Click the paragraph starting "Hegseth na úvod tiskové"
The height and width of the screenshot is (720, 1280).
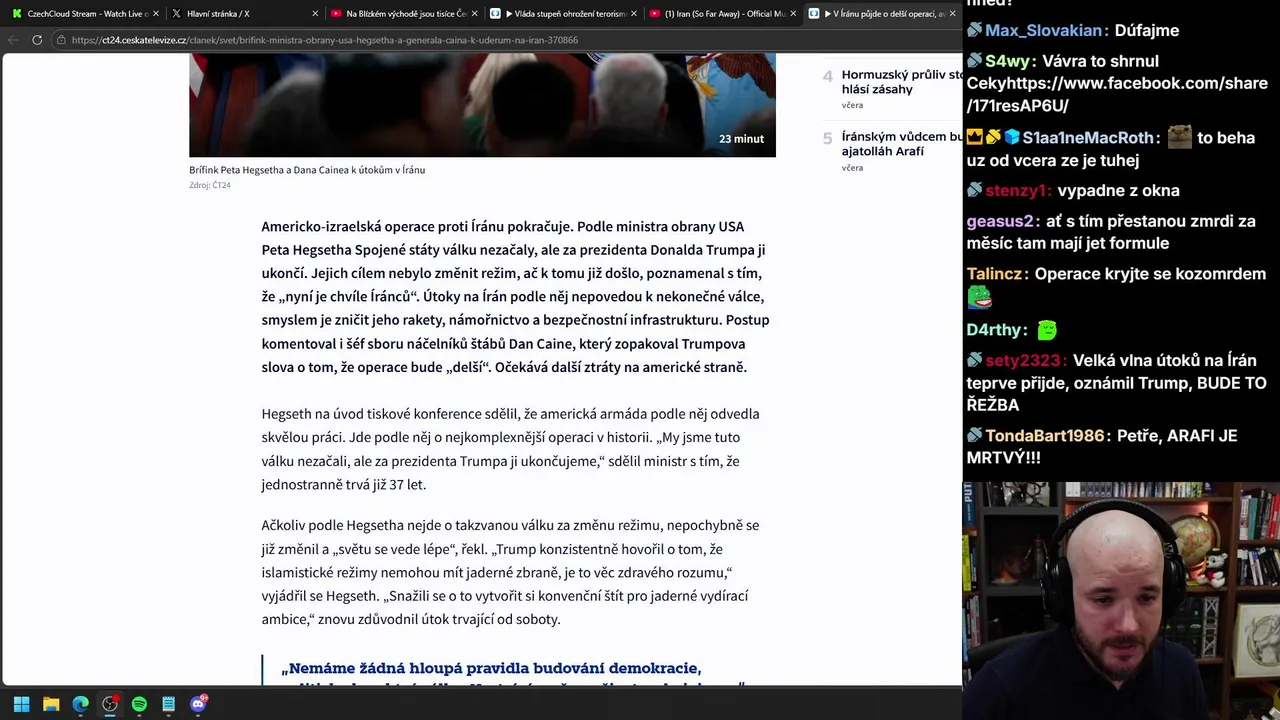[x=510, y=449]
